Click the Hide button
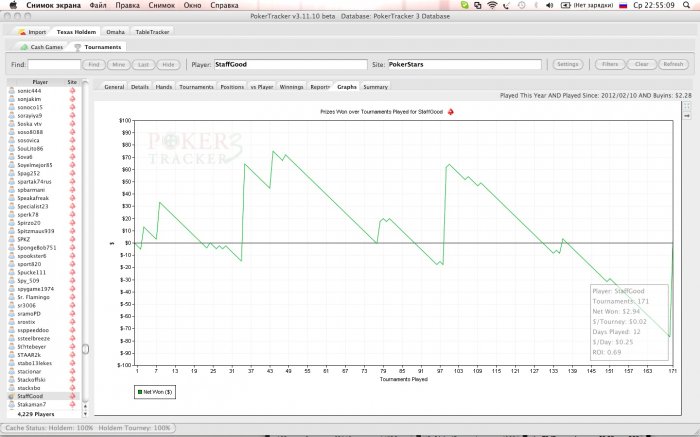 pos(168,64)
